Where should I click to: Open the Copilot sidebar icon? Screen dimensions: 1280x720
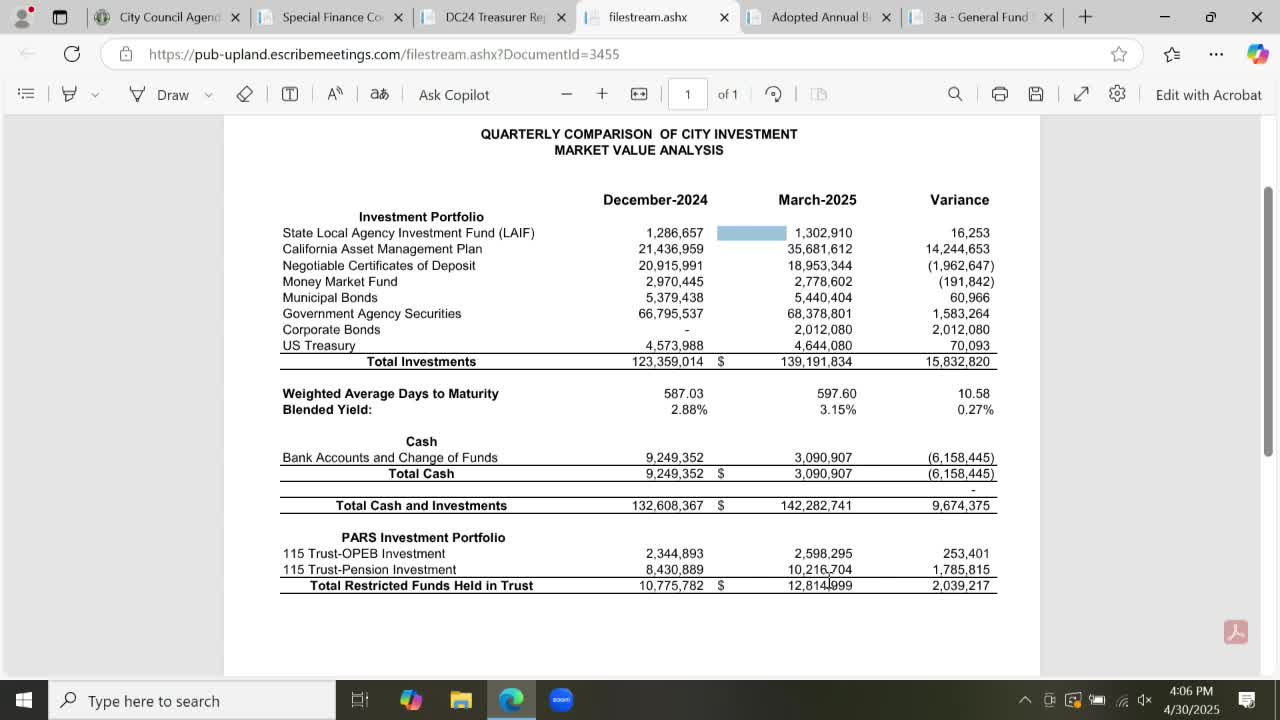1257,54
